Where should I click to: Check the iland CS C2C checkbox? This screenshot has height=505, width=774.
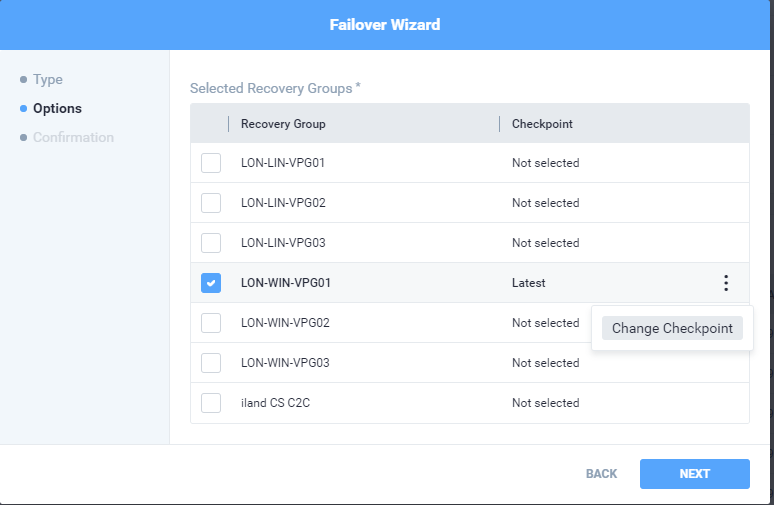pyautogui.click(x=211, y=403)
